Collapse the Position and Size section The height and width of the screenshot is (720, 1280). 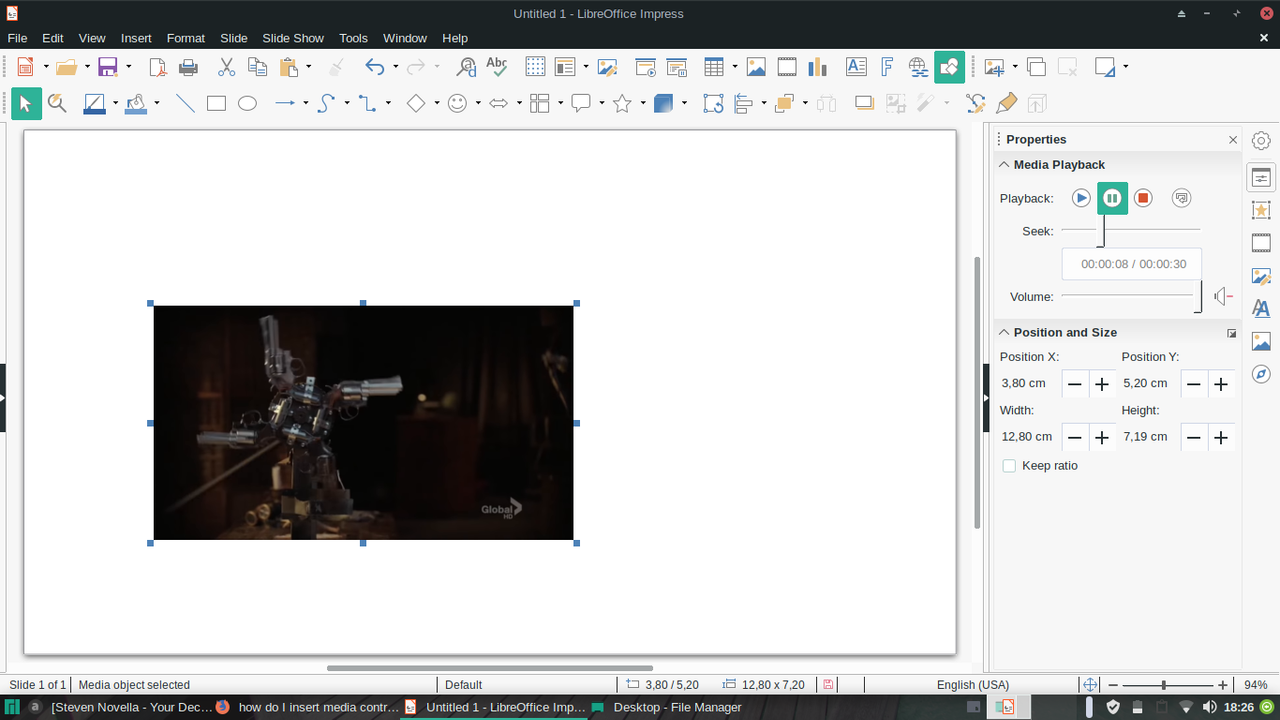1003,332
